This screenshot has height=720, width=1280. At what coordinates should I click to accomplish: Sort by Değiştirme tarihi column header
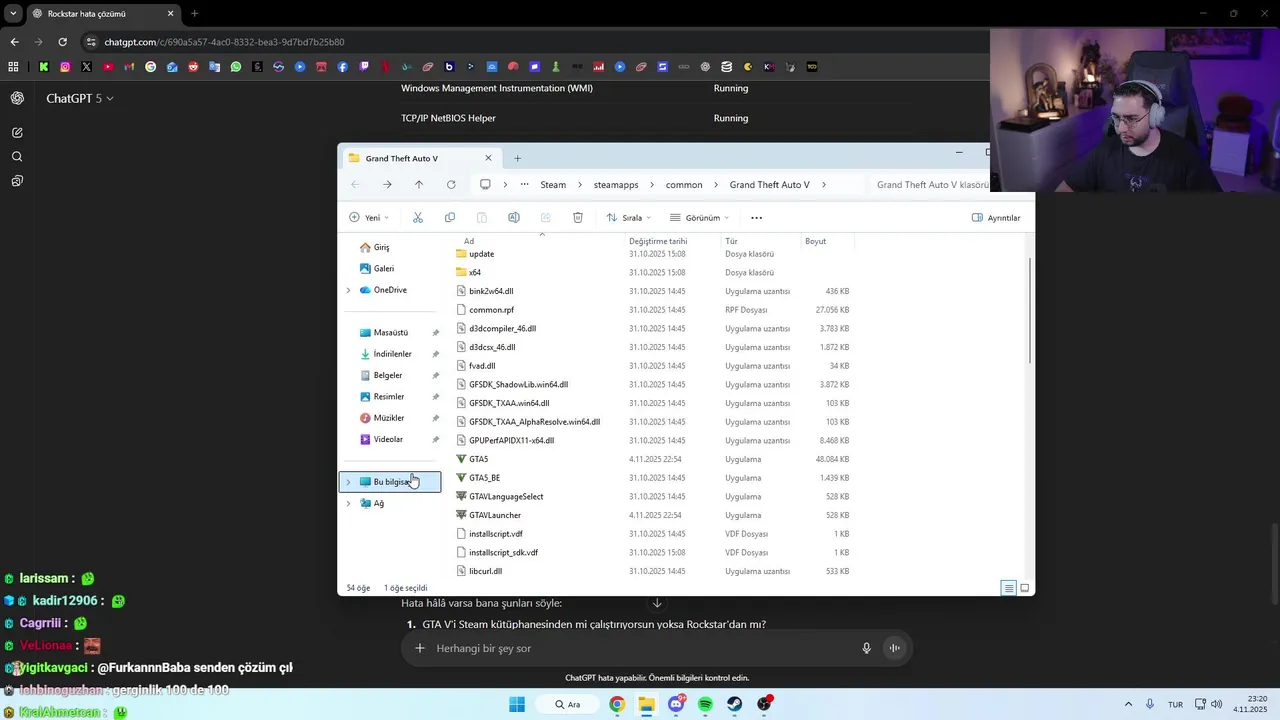click(x=658, y=241)
